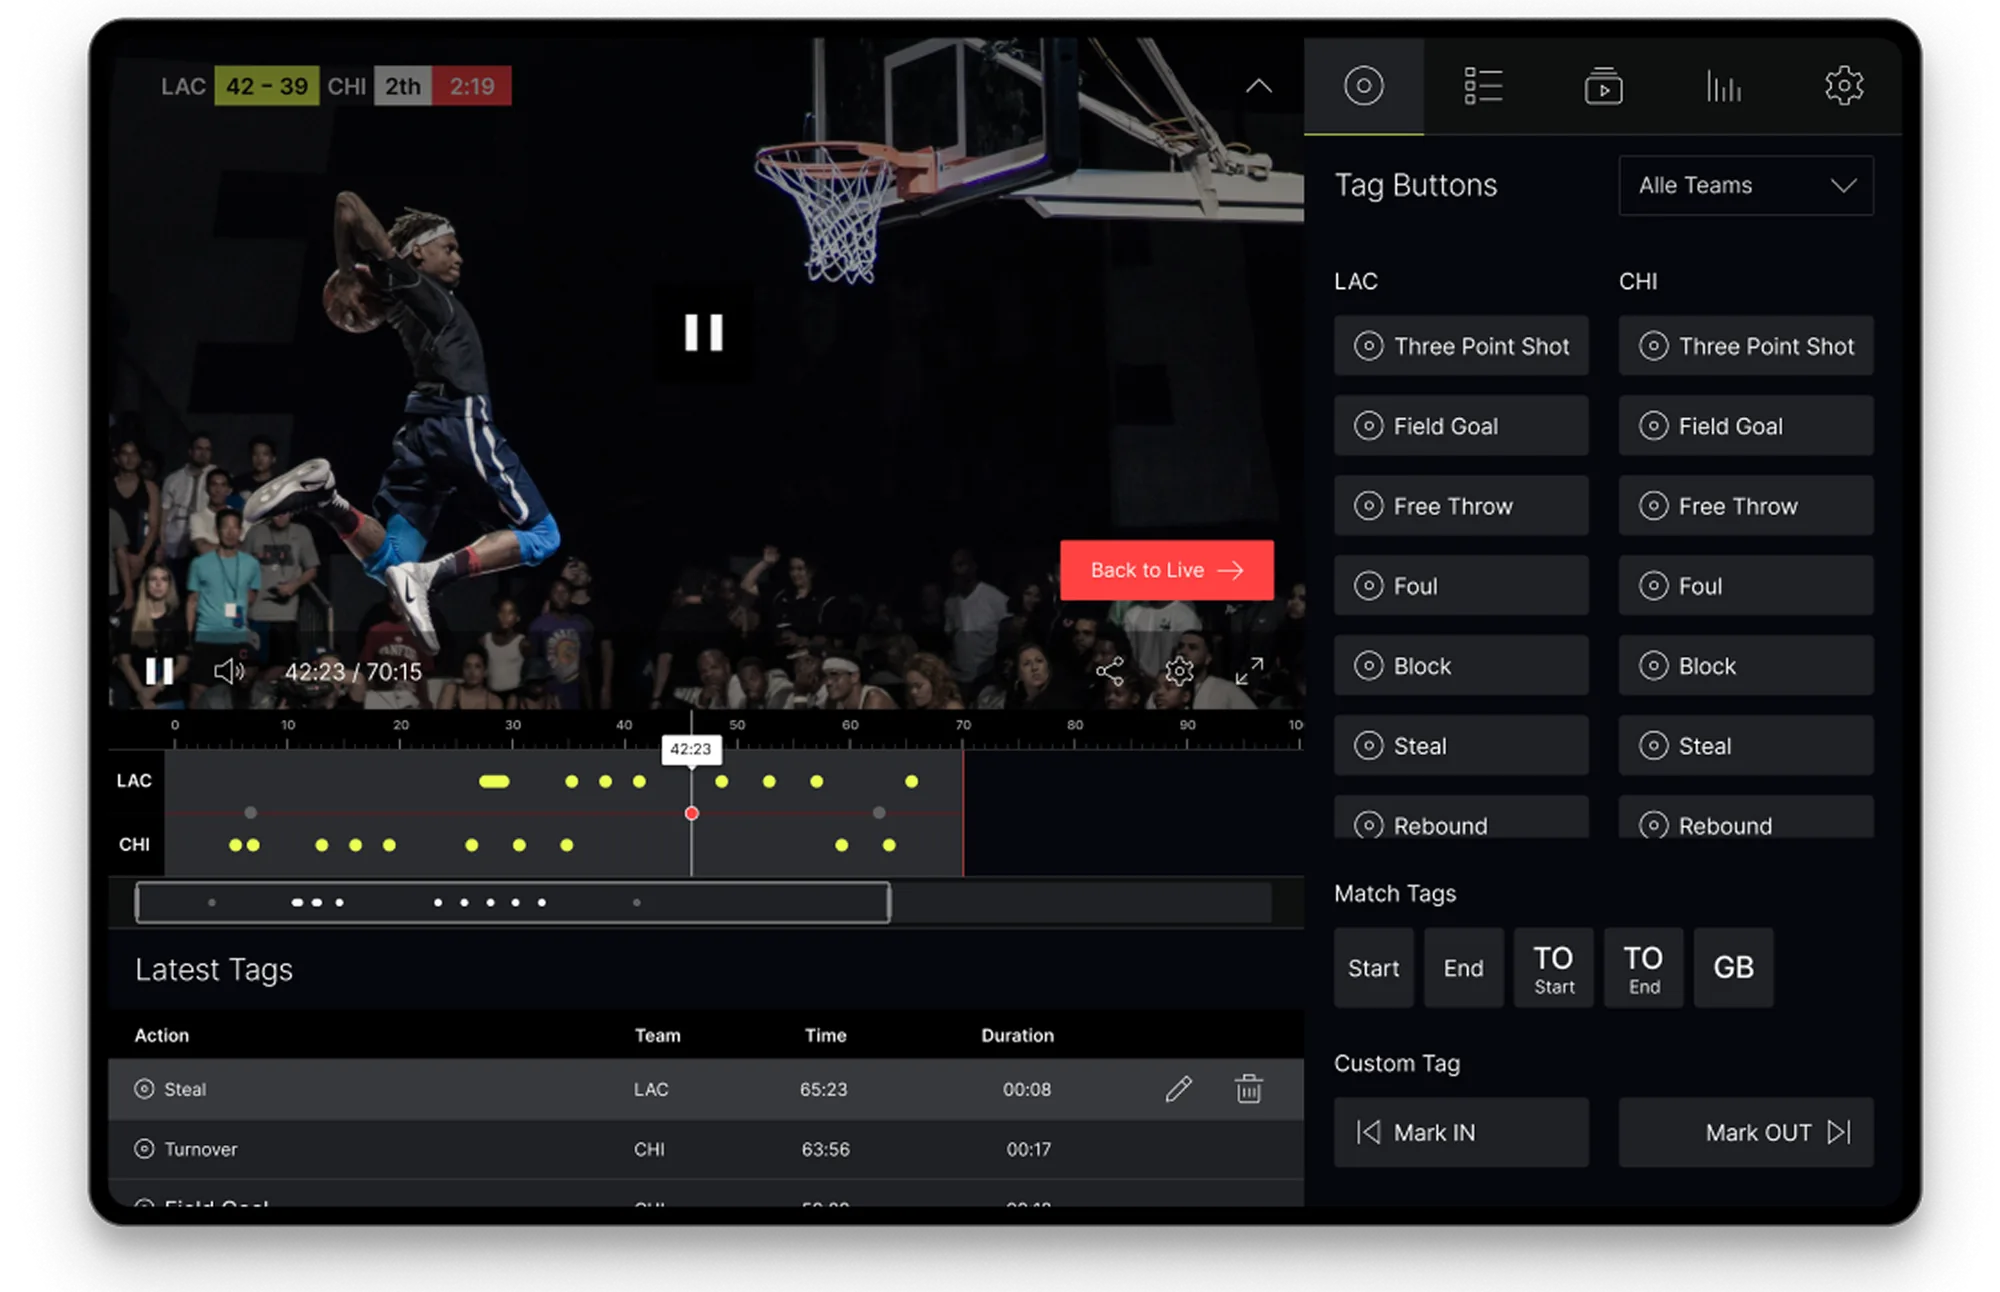This screenshot has width=2000, height=1292.
Task: Set custom tag Mark IN
Action: (x=1461, y=1133)
